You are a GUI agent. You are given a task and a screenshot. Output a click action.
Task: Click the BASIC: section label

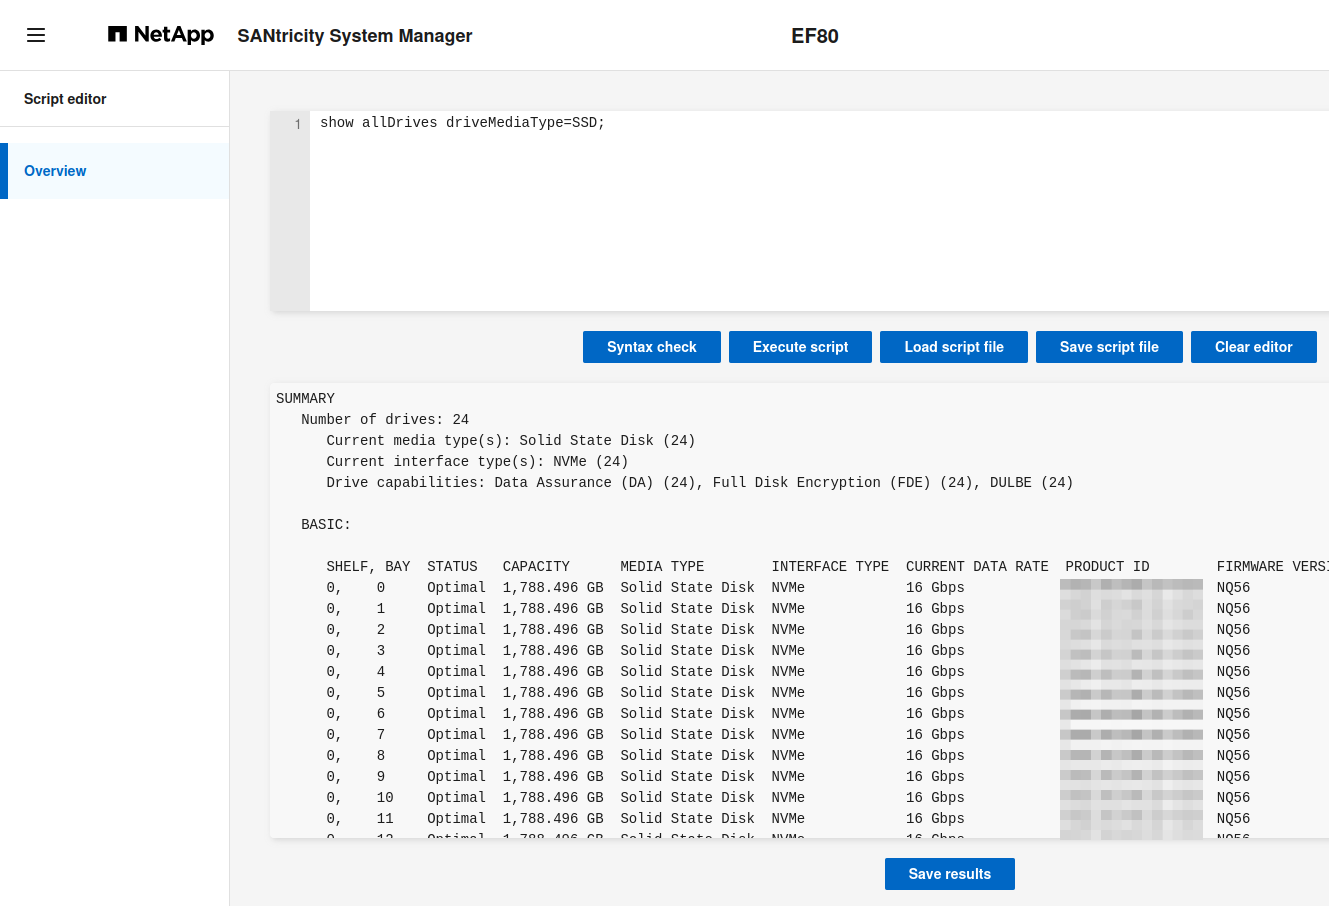[326, 524]
